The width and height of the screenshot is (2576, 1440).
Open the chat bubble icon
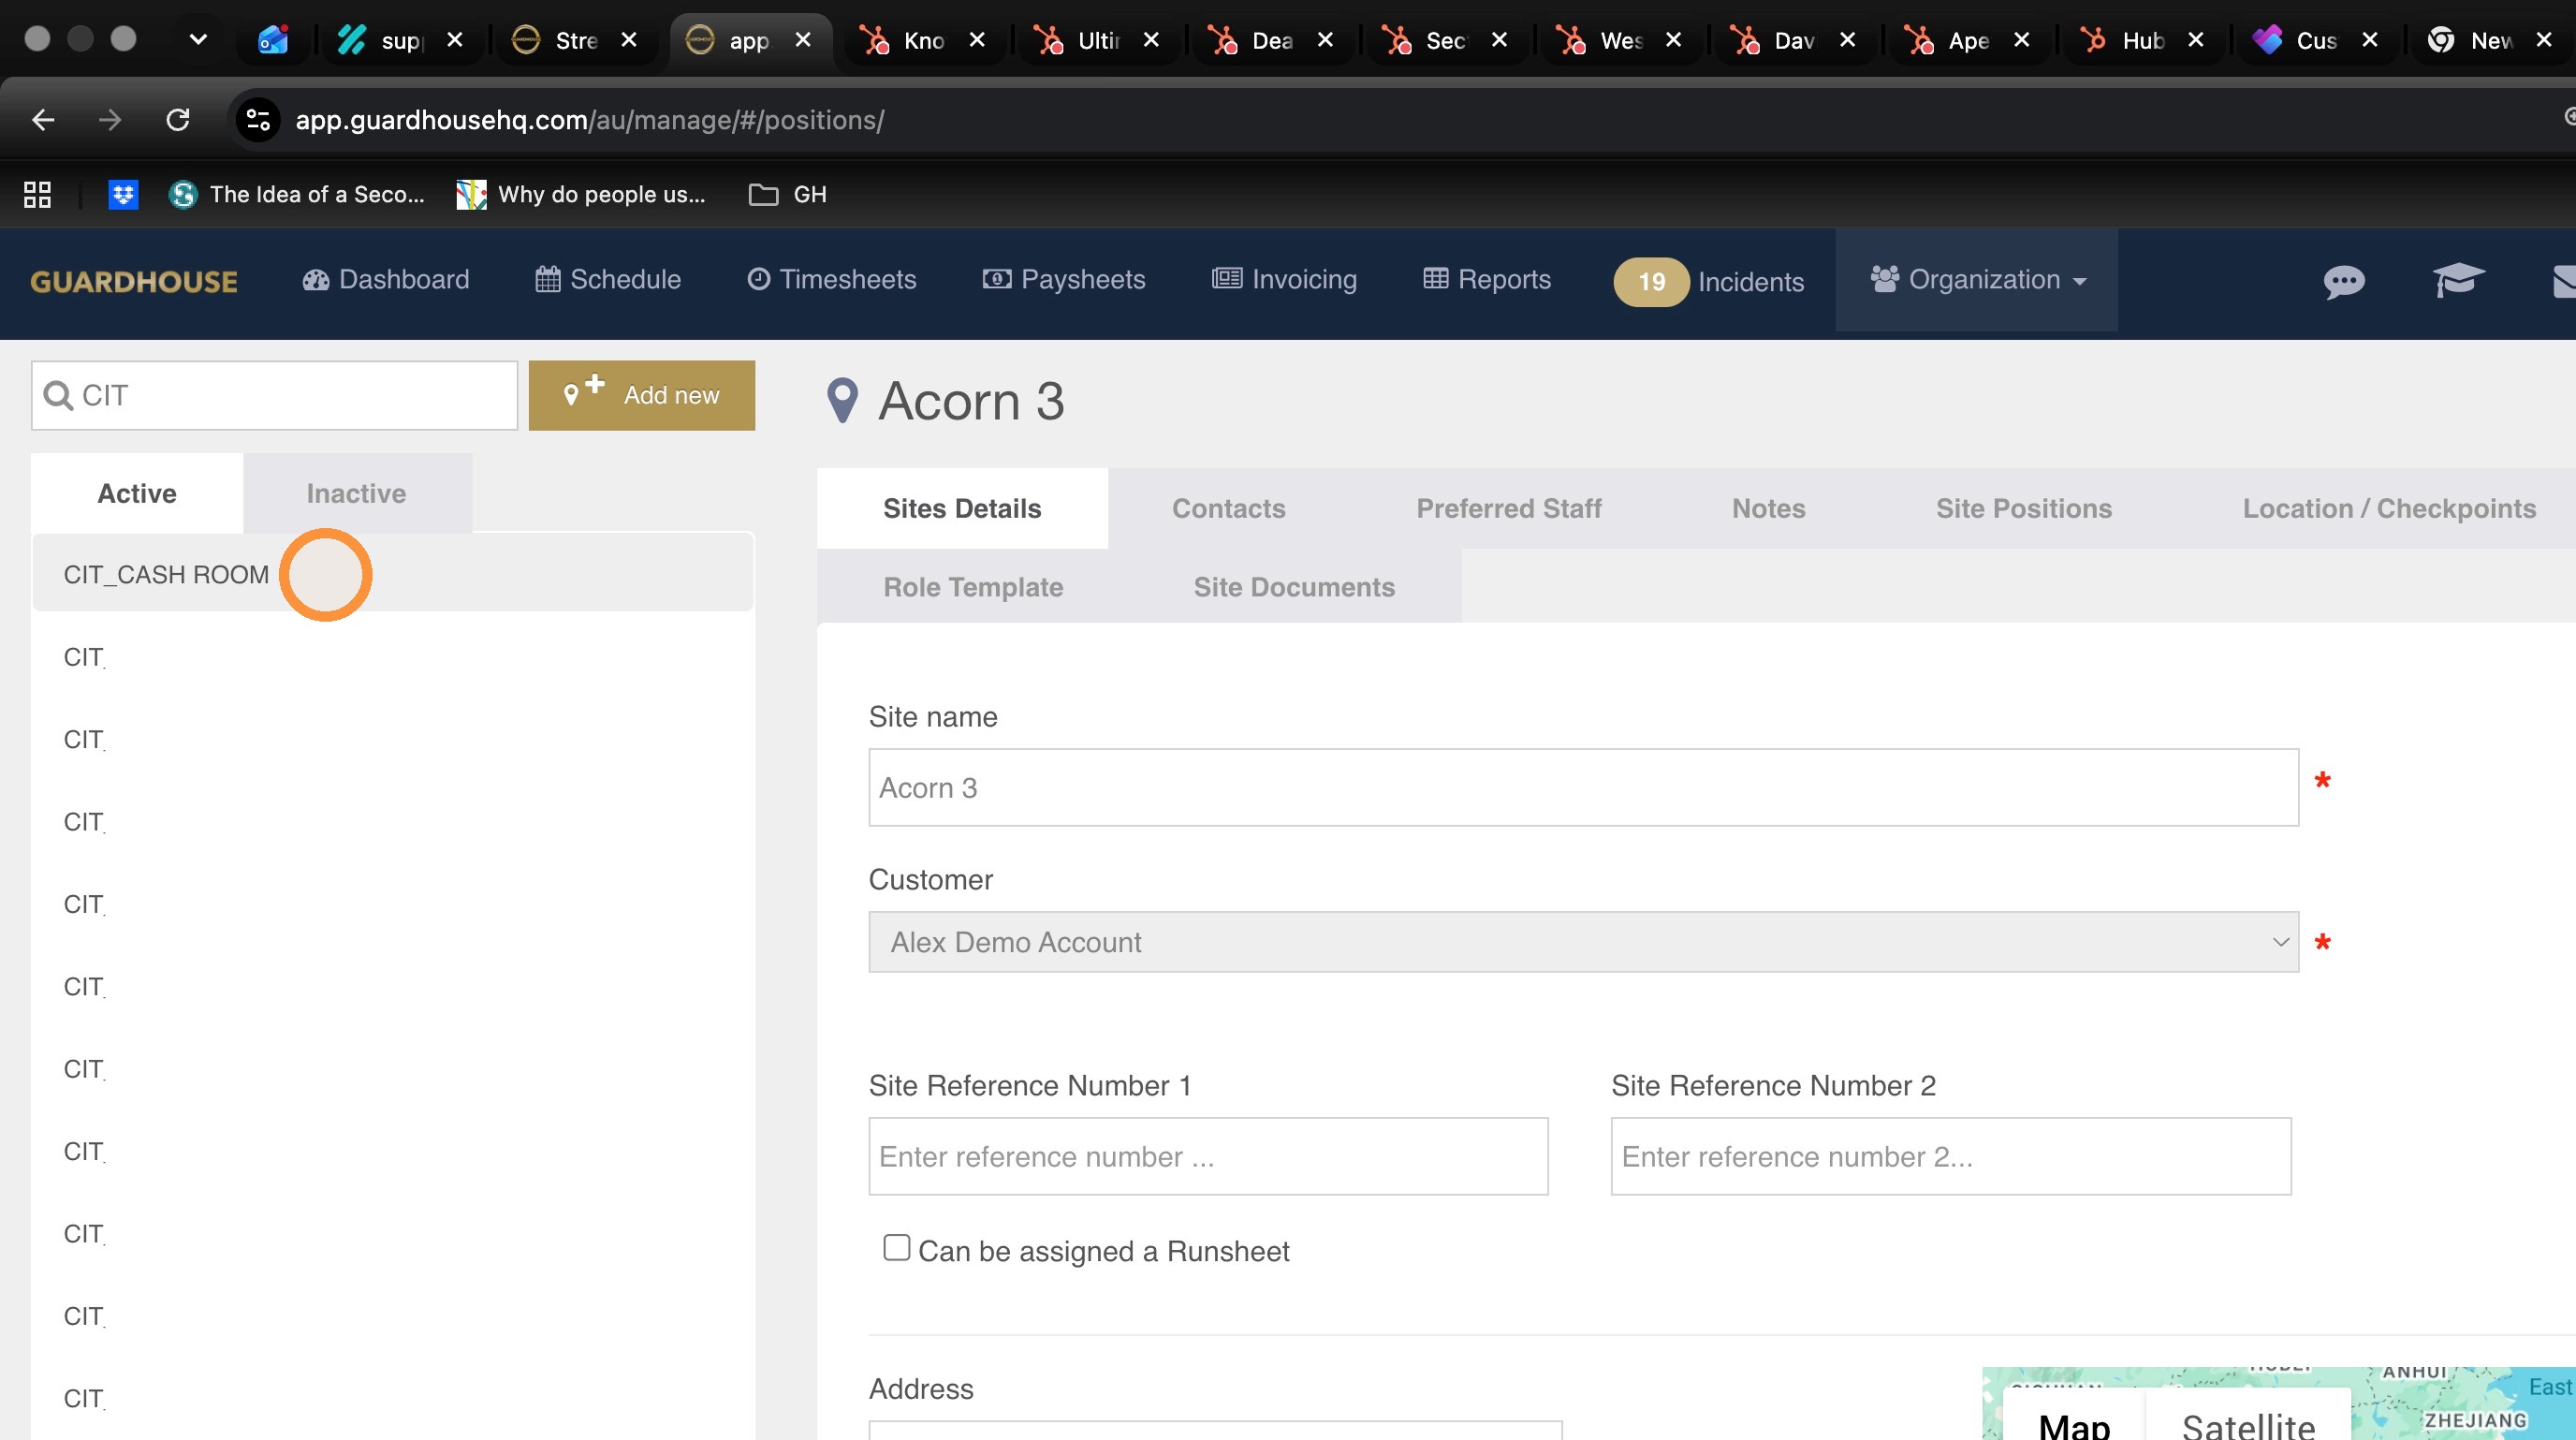coord(2344,281)
